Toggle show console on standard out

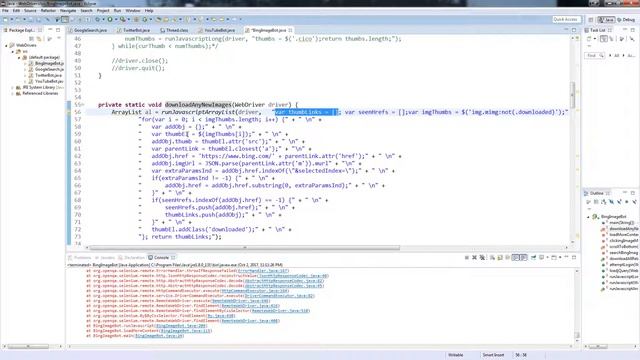(516, 258)
